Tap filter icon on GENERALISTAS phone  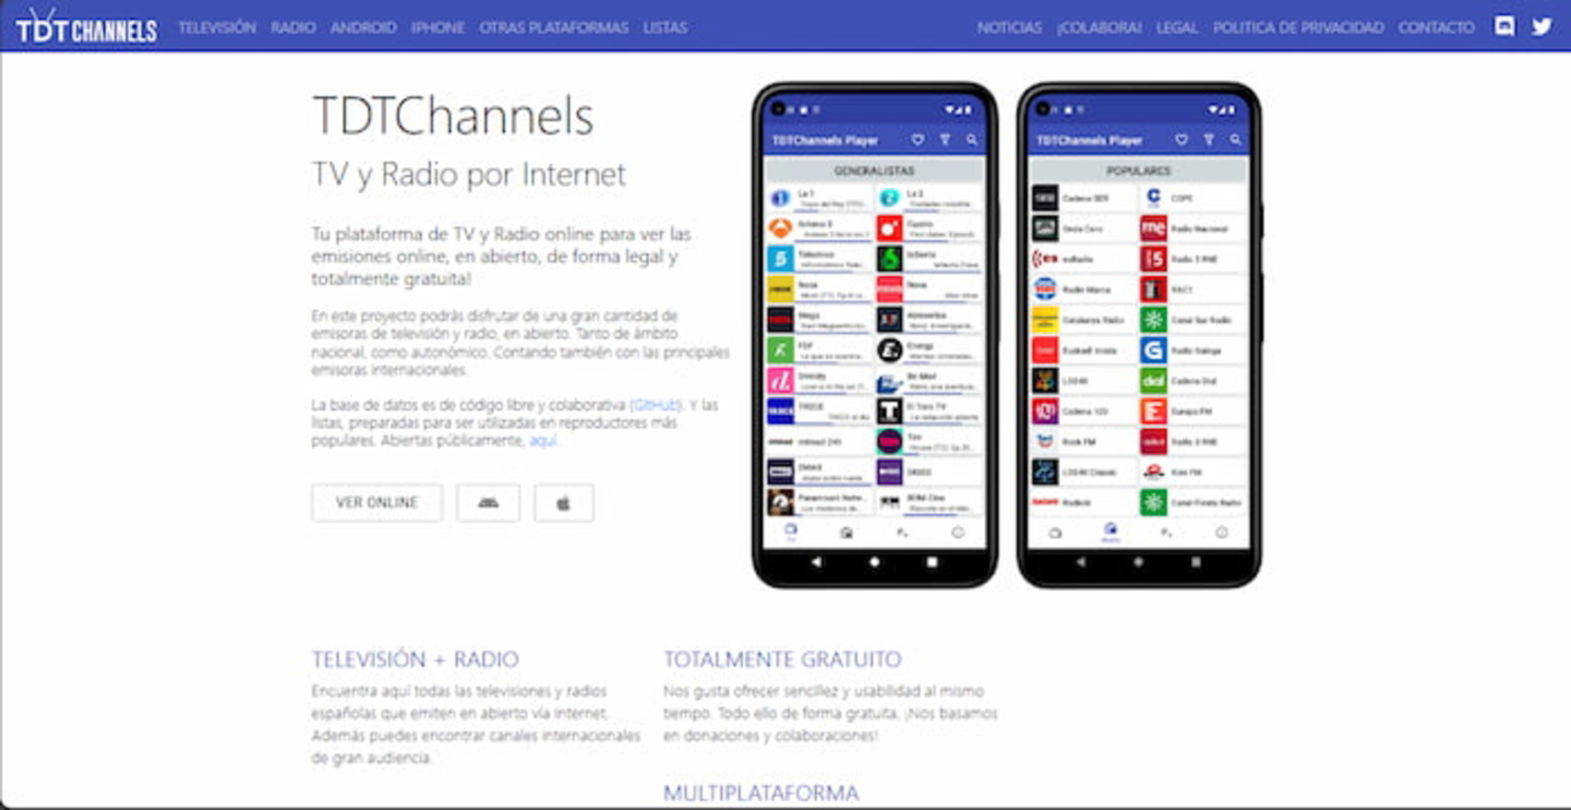[x=944, y=140]
